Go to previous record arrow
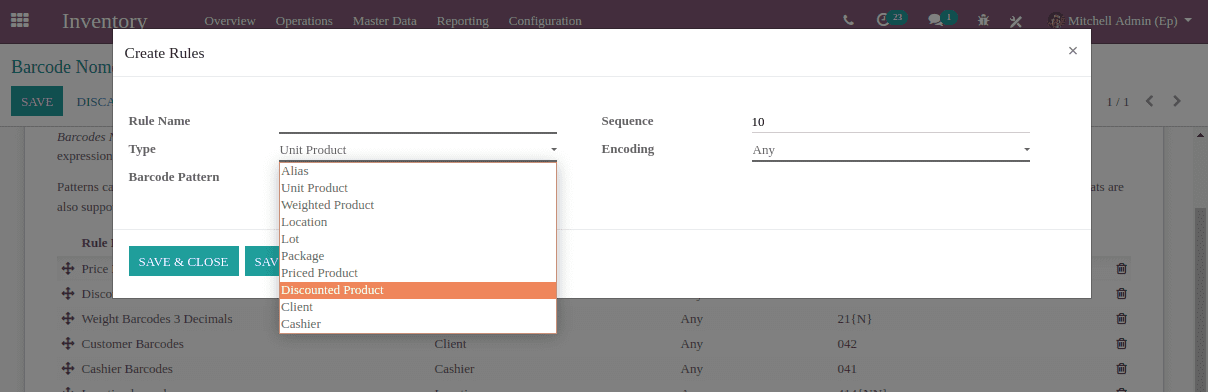The image size is (1208, 392). click(1150, 101)
